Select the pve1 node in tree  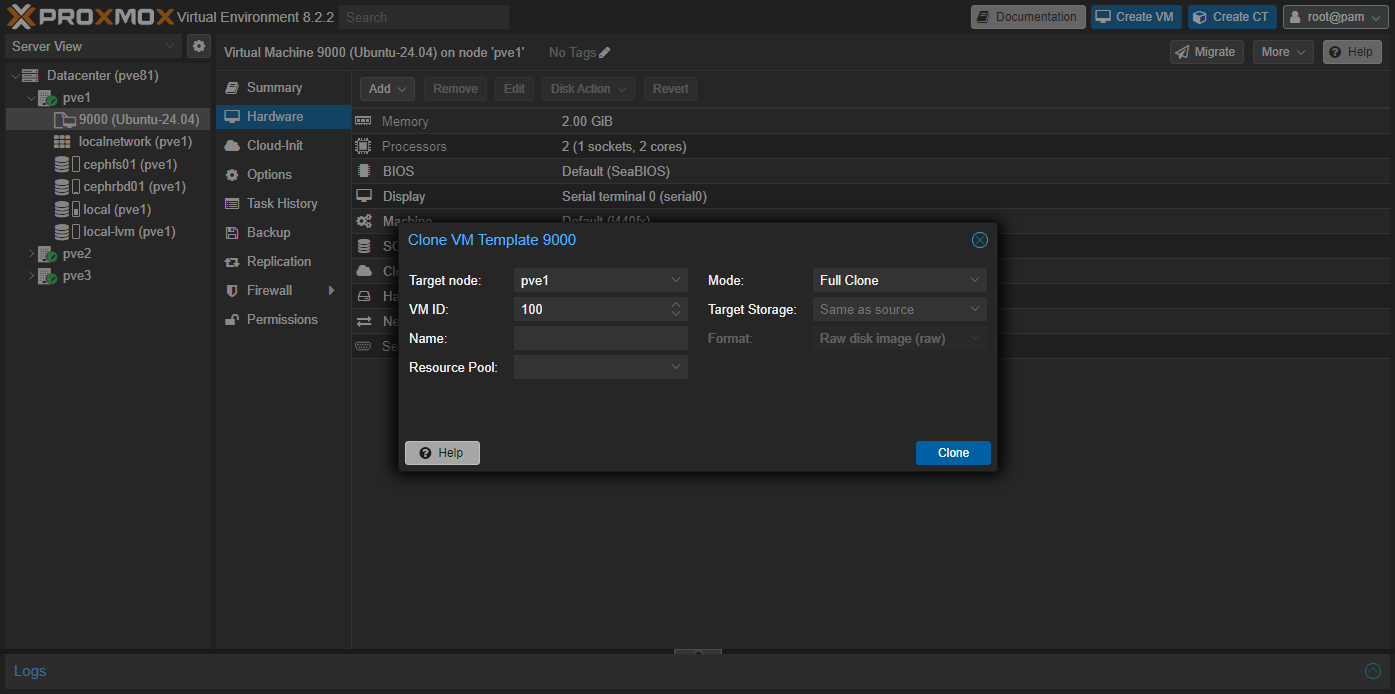(x=76, y=98)
